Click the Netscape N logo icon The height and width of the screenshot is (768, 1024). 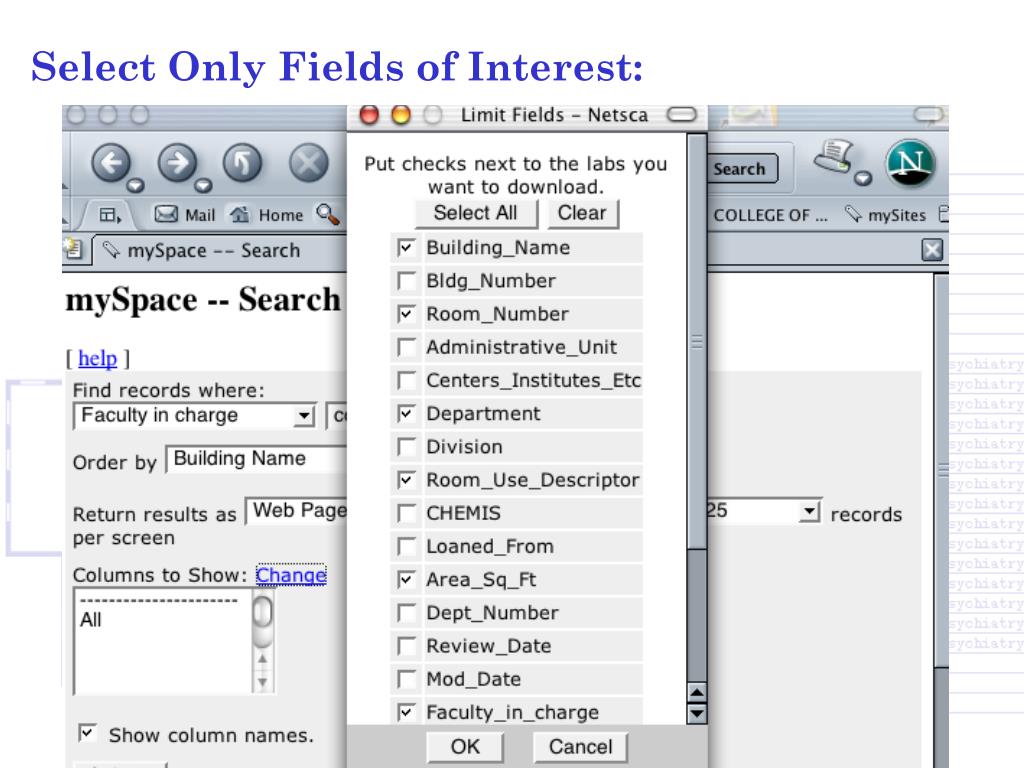[x=910, y=163]
